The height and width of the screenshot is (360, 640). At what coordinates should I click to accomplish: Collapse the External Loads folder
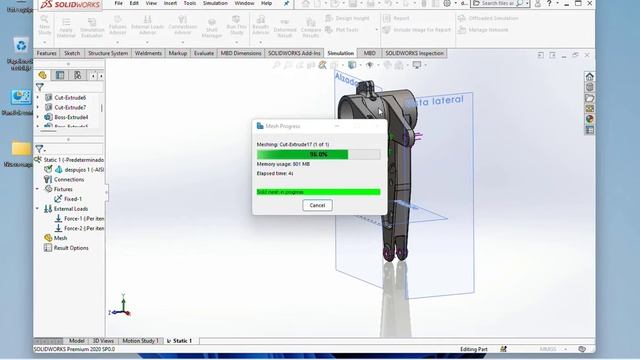pos(37,209)
